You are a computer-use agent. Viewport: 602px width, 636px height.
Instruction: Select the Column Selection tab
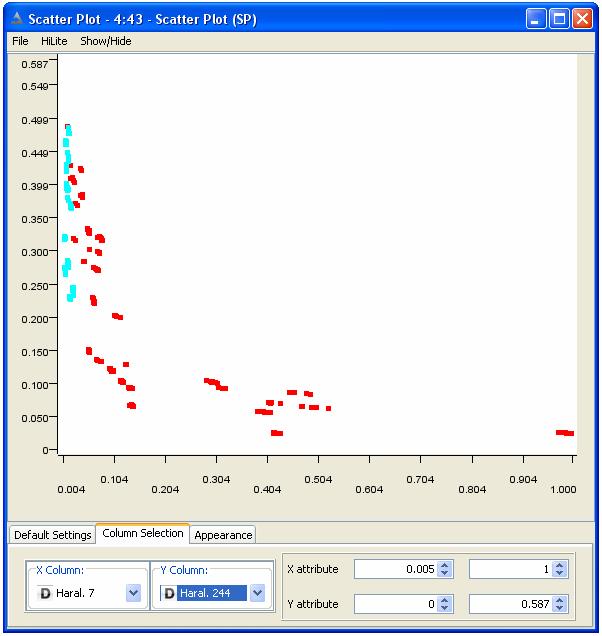[x=142, y=534]
